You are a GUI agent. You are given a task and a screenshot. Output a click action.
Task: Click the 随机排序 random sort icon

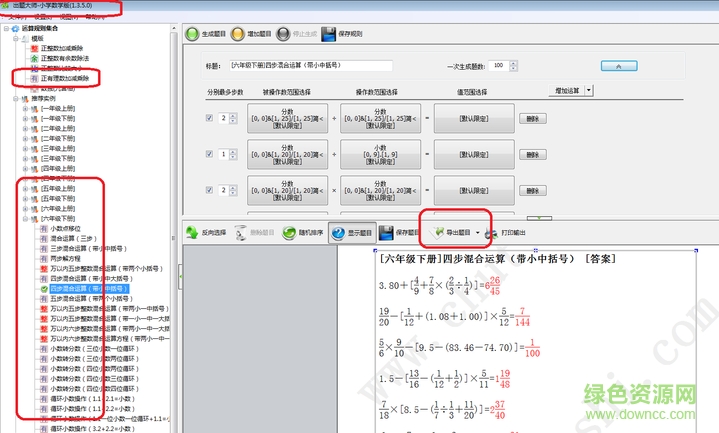point(290,232)
